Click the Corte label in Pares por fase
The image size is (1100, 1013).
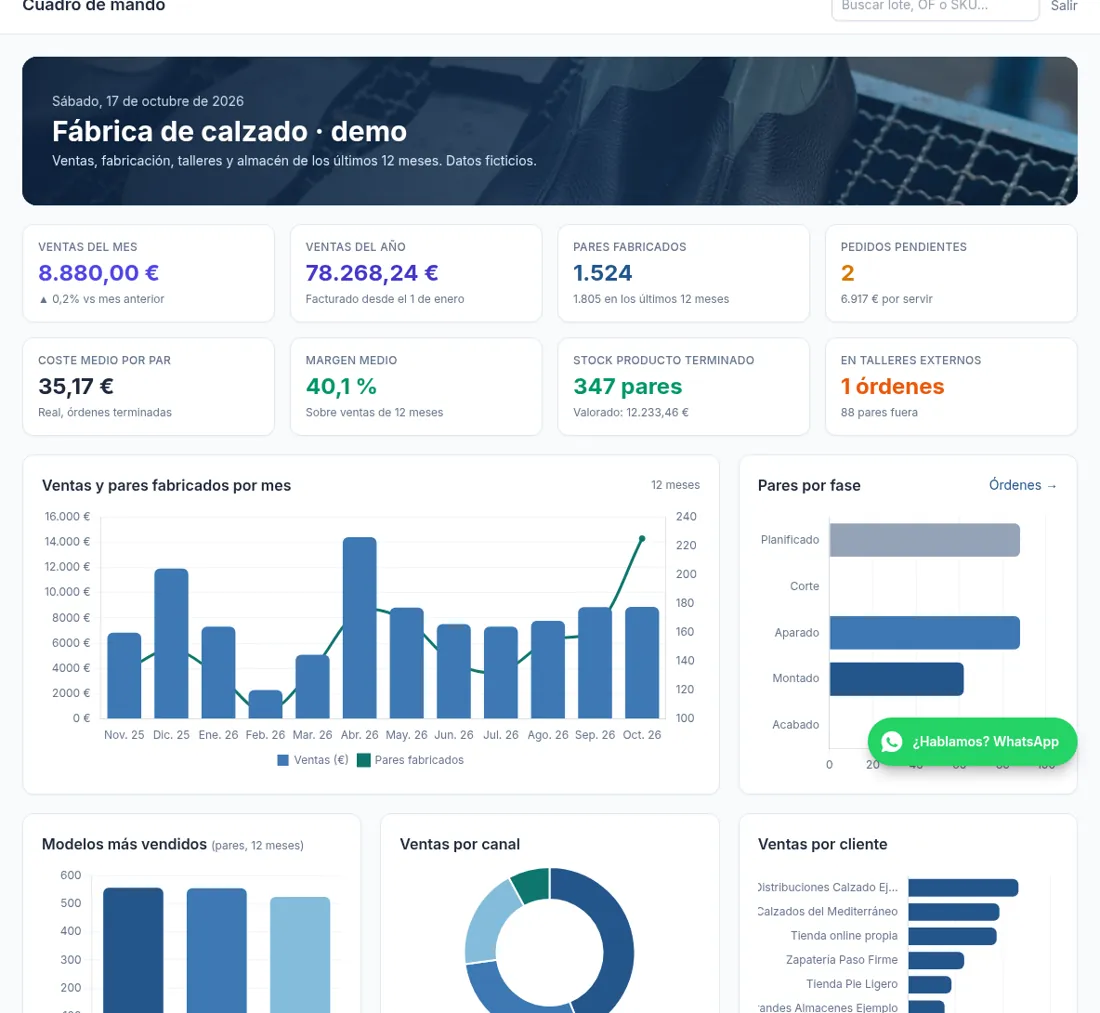804,586
